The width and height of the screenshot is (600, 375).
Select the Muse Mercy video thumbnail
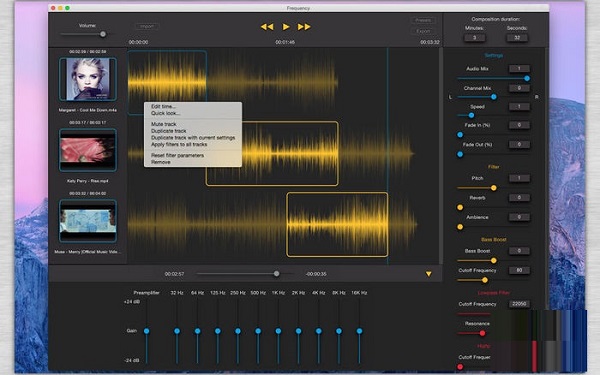(x=88, y=221)
